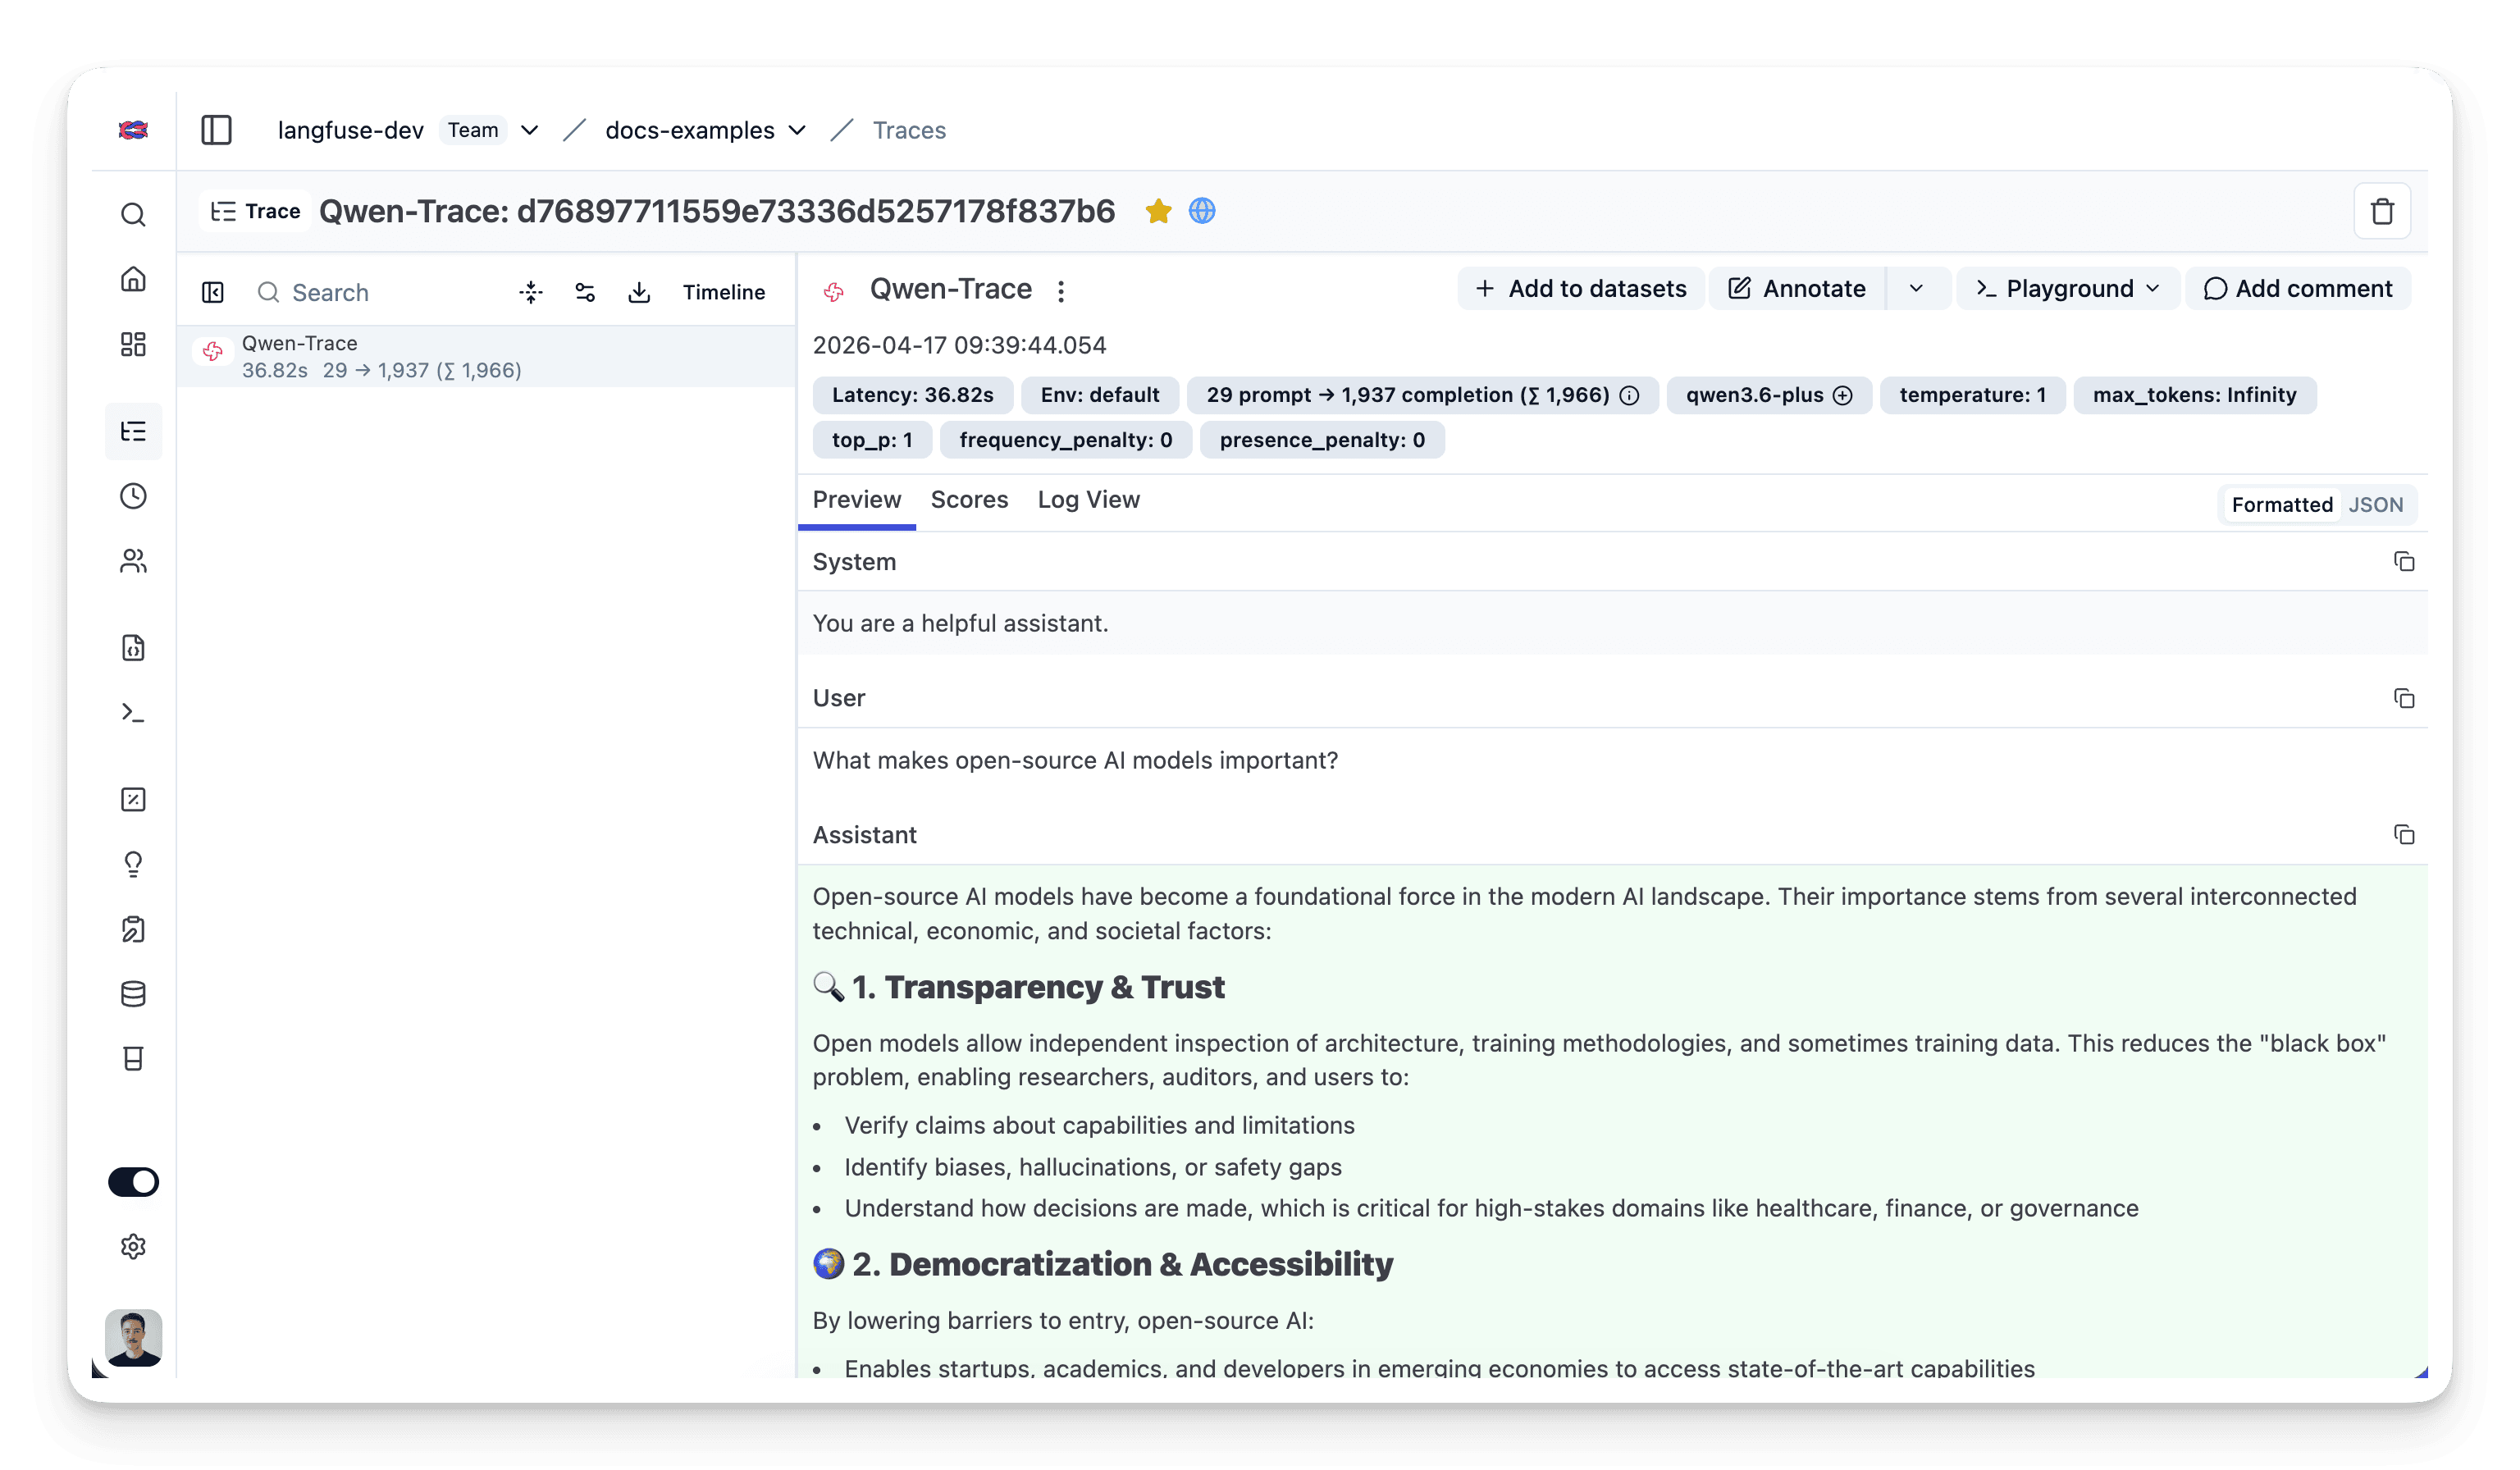
Task: Open Datasets database icon in sidebar
Action: click(x=133, y=994)
